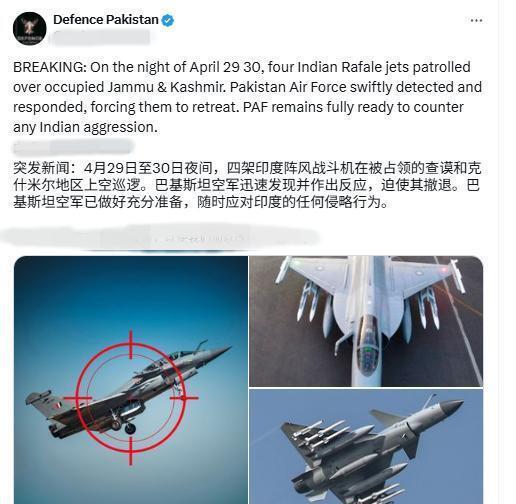Open the bottom-right image of jet with missiles
Image resolution: width=516 pixels, height=504 pixels.
[366, 447]
